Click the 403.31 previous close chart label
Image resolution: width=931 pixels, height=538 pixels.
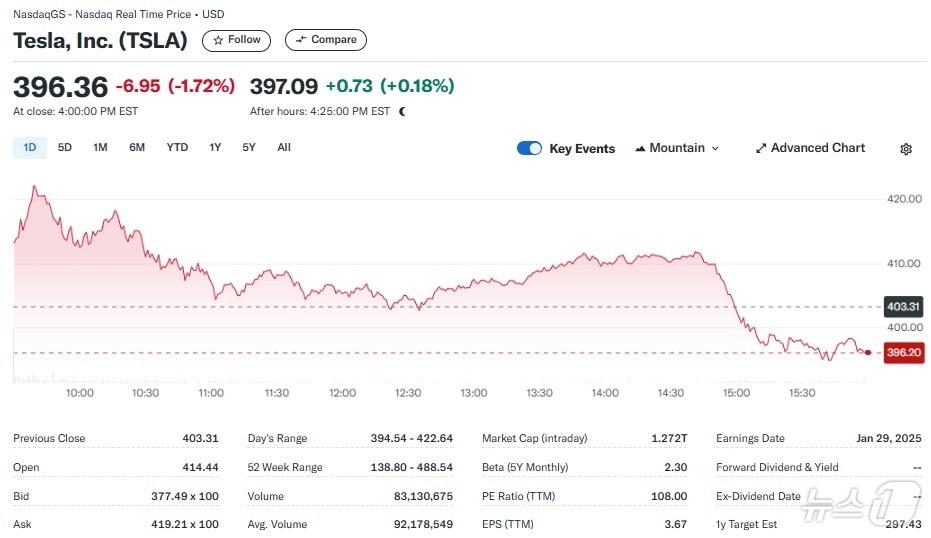point(903,307)
